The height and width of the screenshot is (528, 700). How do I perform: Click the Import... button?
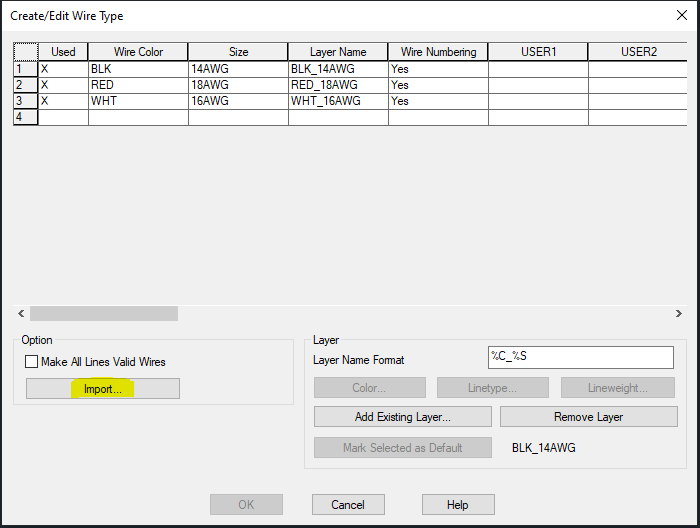[103, 389]
